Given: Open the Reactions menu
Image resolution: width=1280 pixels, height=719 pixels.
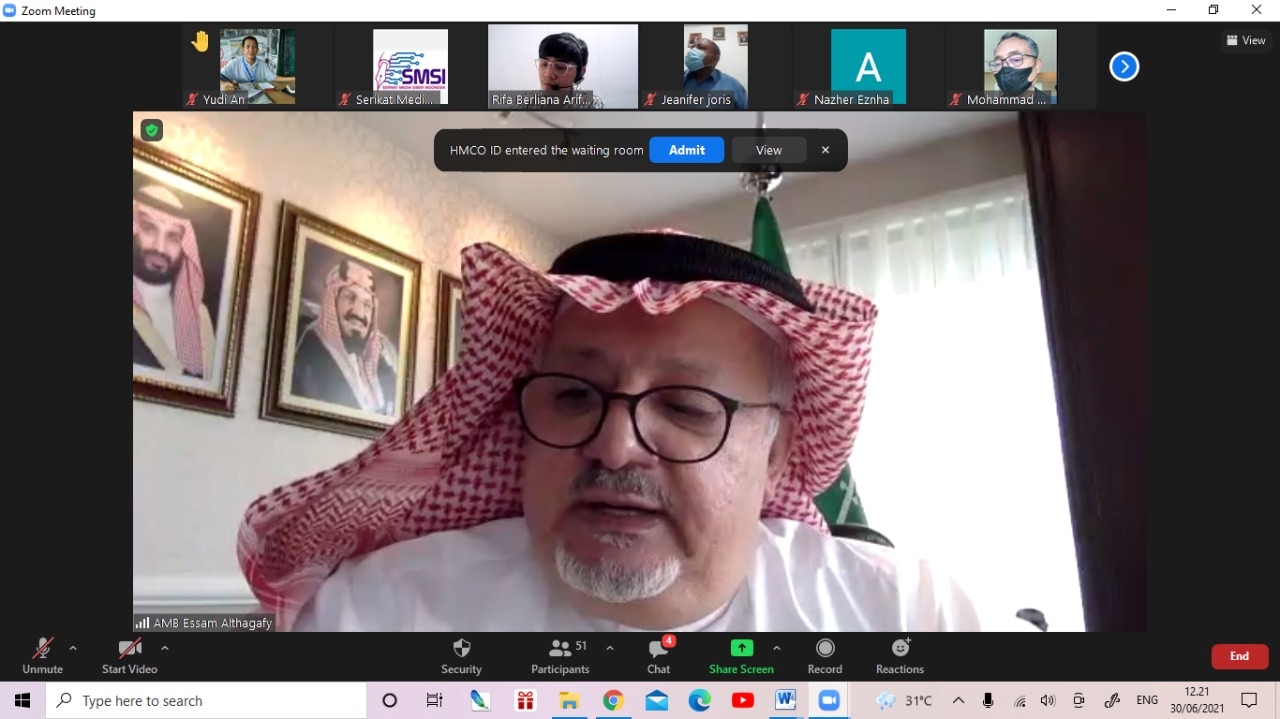Looking at the screenshot, I should [x=899, y=656].
